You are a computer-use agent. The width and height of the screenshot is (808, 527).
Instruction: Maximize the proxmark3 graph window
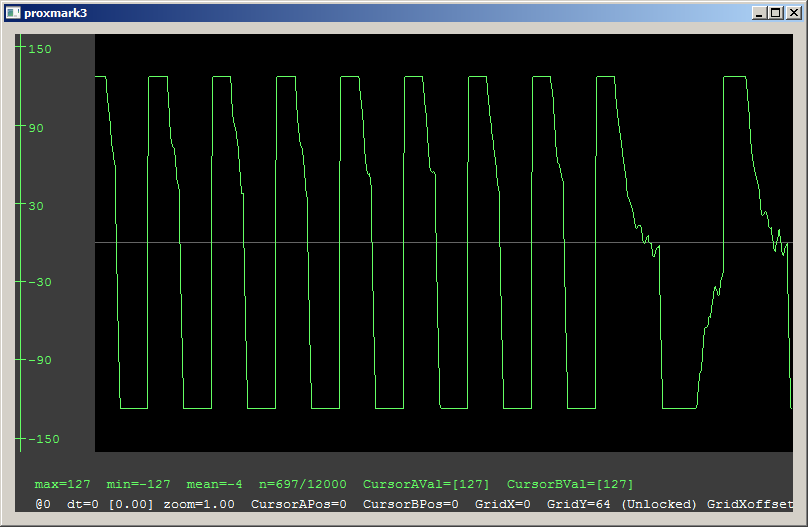[x=776, y=13]
